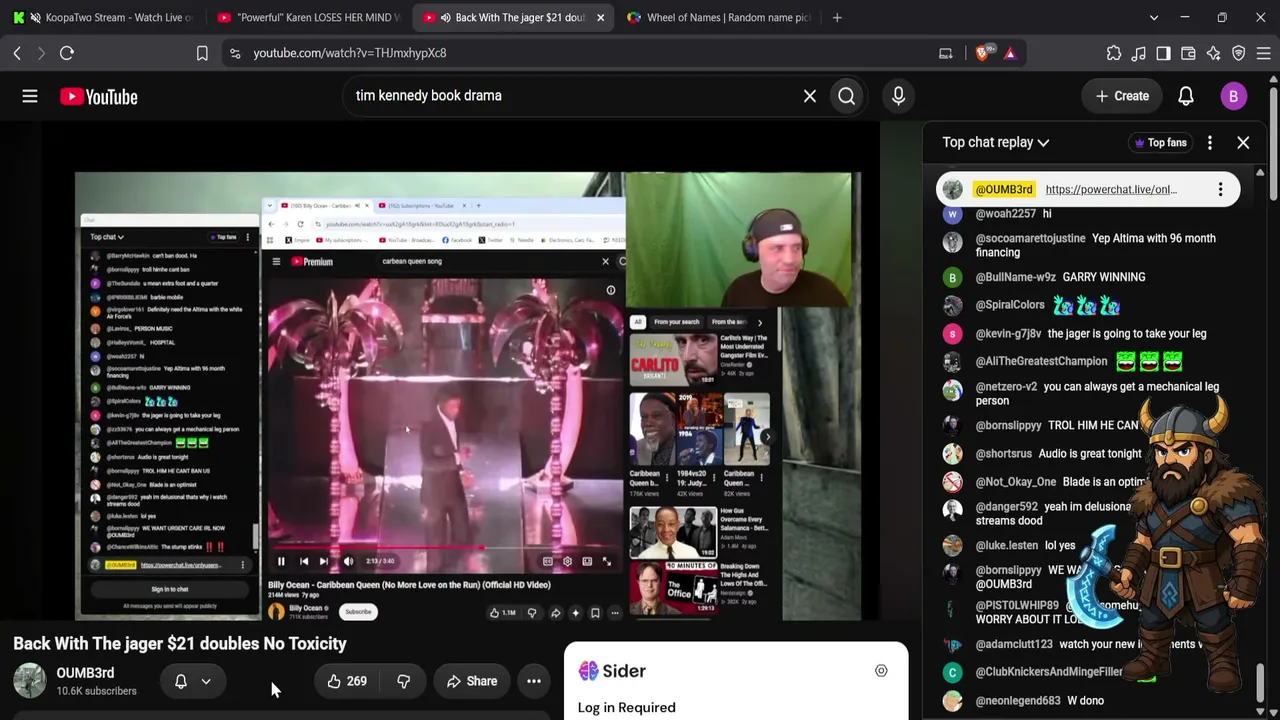This screenshot has height=720, width=1280.
Task: Click the Brave VPN shield icon
Action: pyautogui.click(x=1238, y=53)
